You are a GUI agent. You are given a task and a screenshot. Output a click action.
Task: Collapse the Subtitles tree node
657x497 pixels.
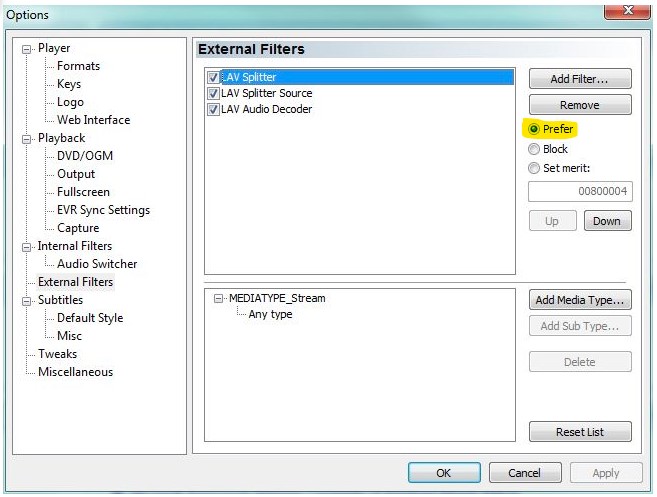(26, 301)
